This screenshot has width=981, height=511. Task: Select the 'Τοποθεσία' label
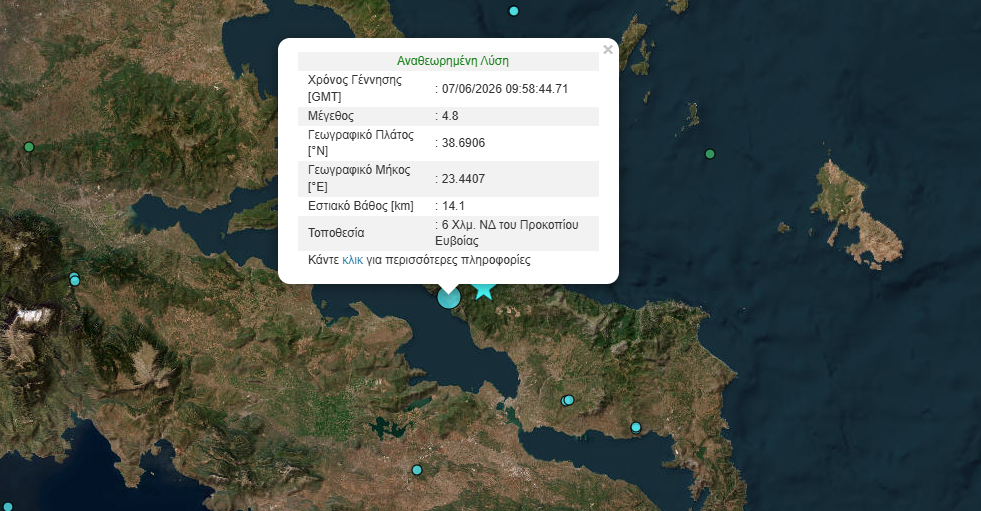coord(336,233)
